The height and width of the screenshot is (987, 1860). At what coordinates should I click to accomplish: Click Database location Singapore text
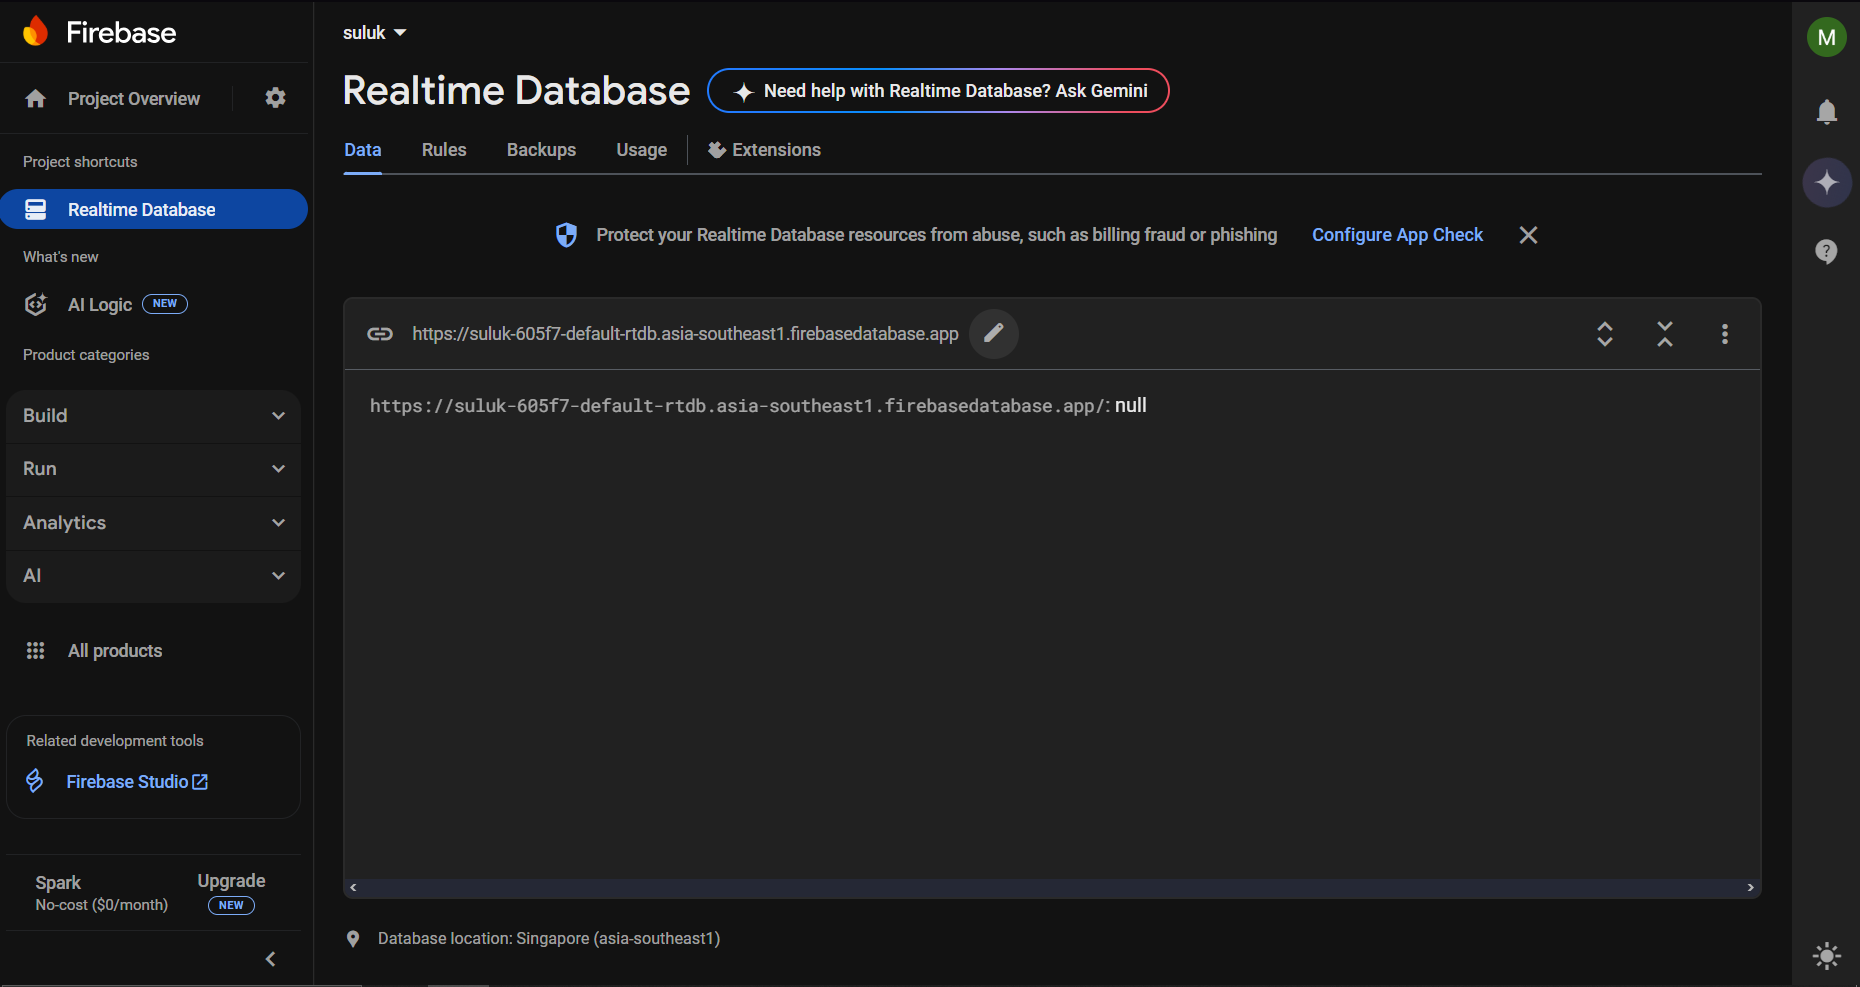click(549, 939)
